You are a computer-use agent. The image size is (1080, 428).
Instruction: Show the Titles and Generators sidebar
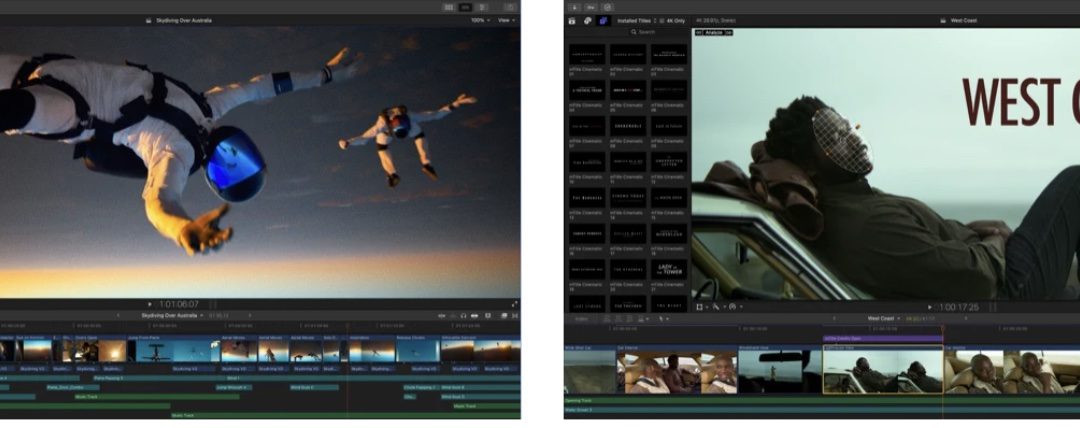(603, 21)
